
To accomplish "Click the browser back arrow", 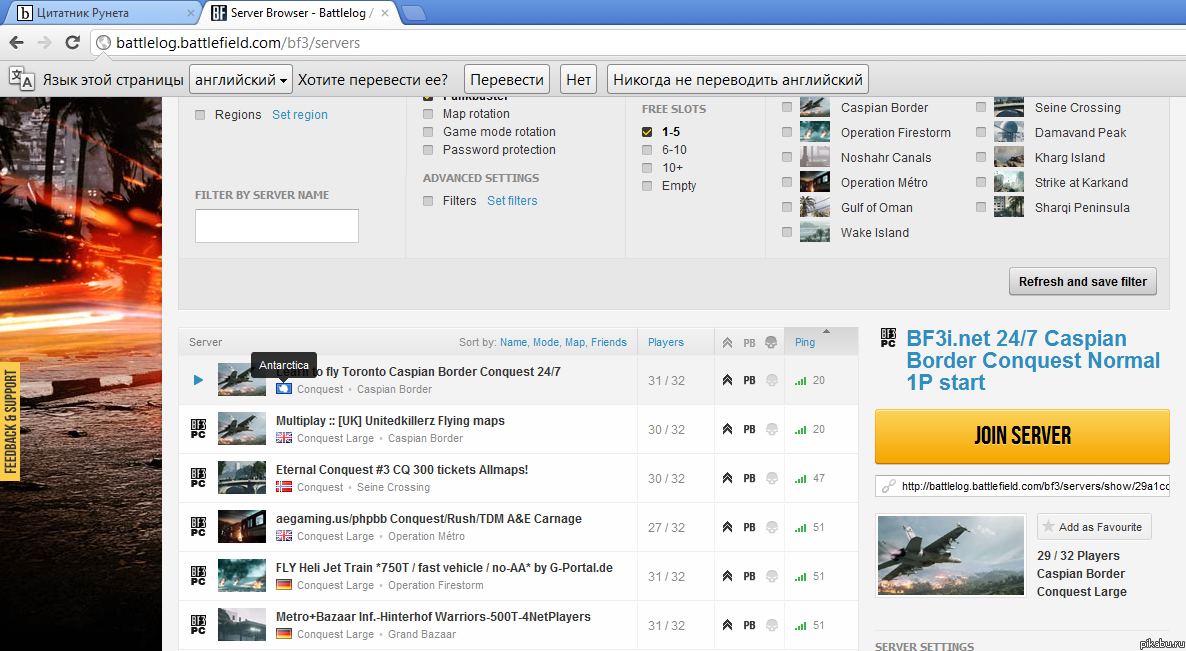I will [17, 42].
